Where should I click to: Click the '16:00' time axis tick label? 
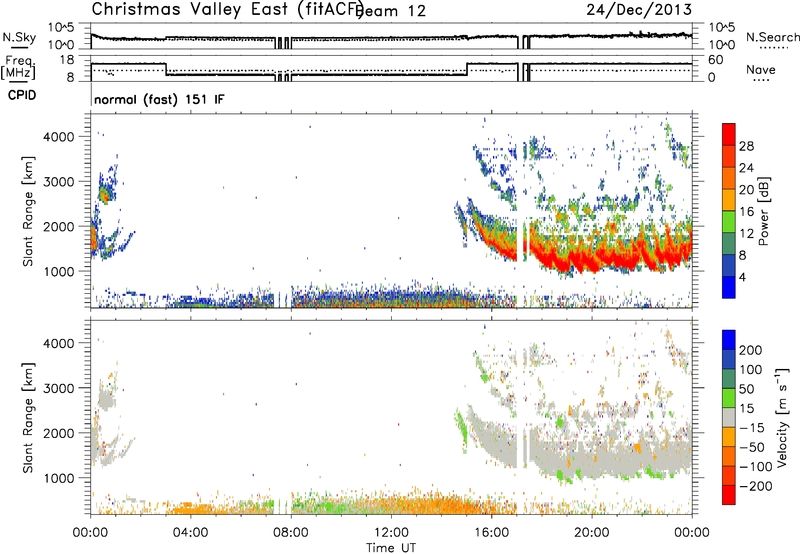pos(491,533)
